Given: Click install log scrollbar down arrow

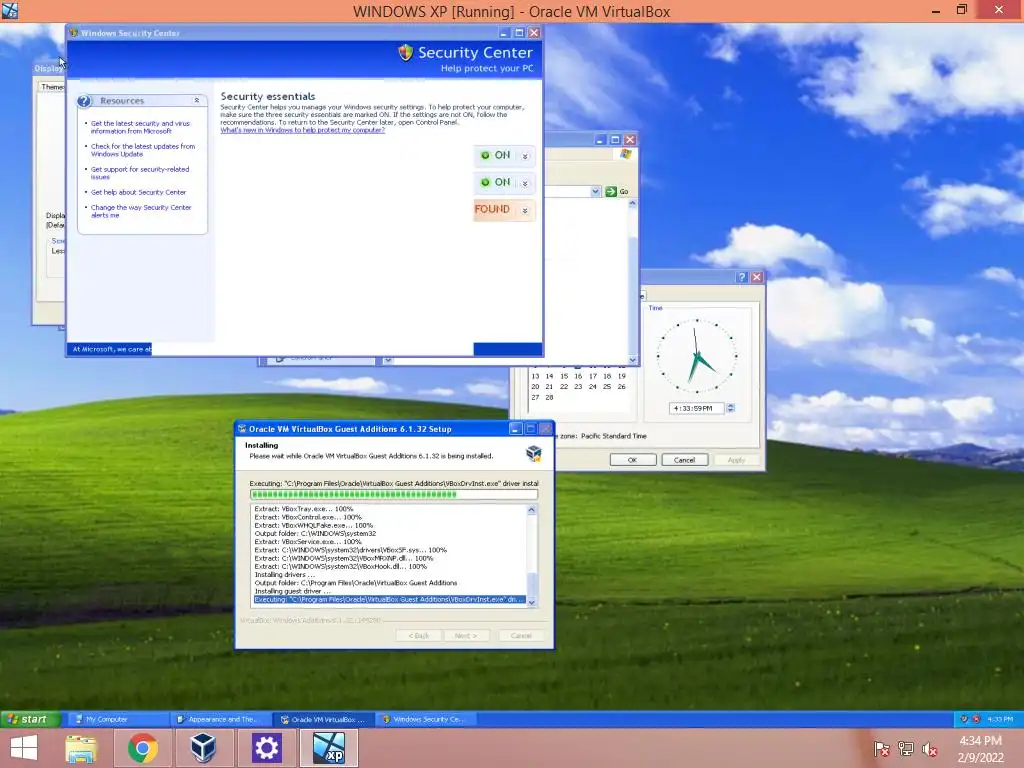Looking at the screenshot, I should tap(532, 602).
